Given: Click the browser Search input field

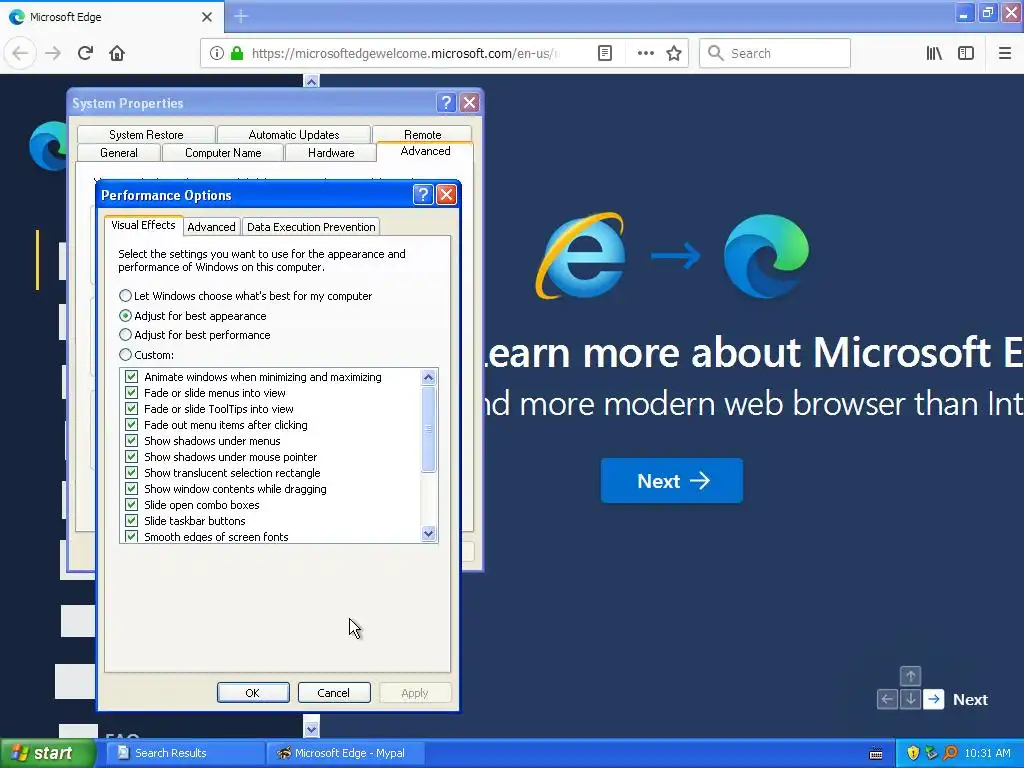Looking at the screenshot, I should click(775, 53).
